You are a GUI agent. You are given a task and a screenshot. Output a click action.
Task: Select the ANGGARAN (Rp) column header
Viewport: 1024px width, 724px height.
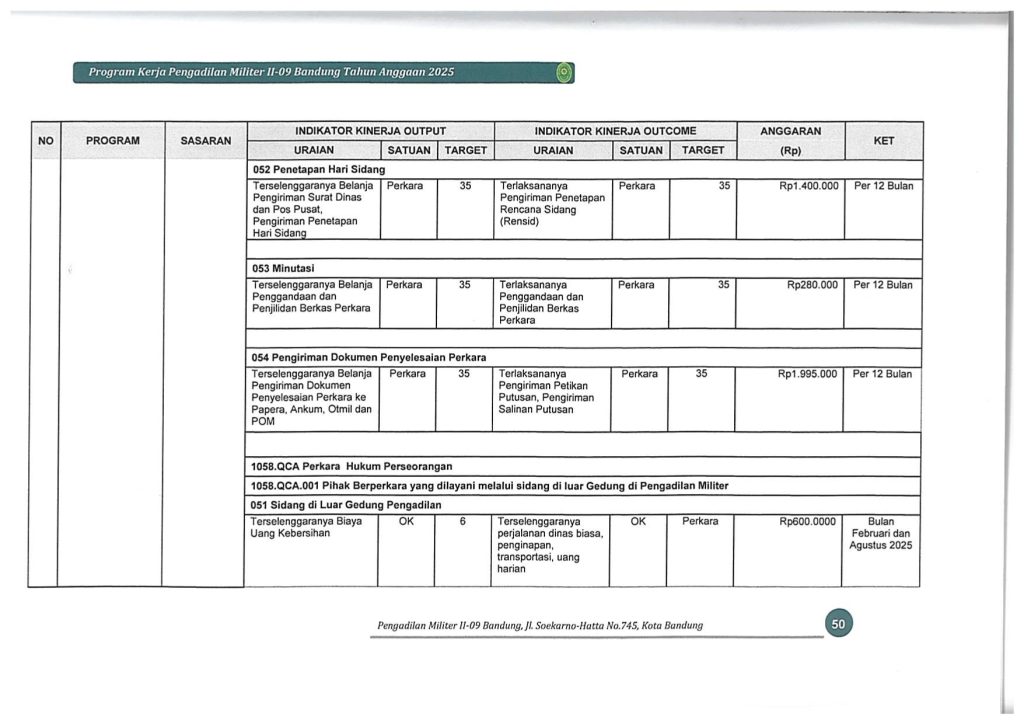(x=790, y=141)
